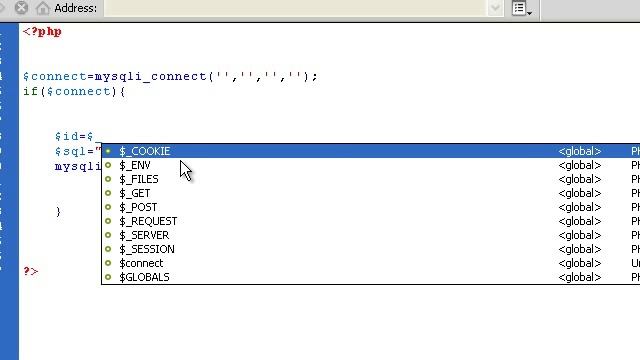Viewport: 640px width, 360px height.
Task: Select $_ENV from the autocomplete list
Action: 371,165
